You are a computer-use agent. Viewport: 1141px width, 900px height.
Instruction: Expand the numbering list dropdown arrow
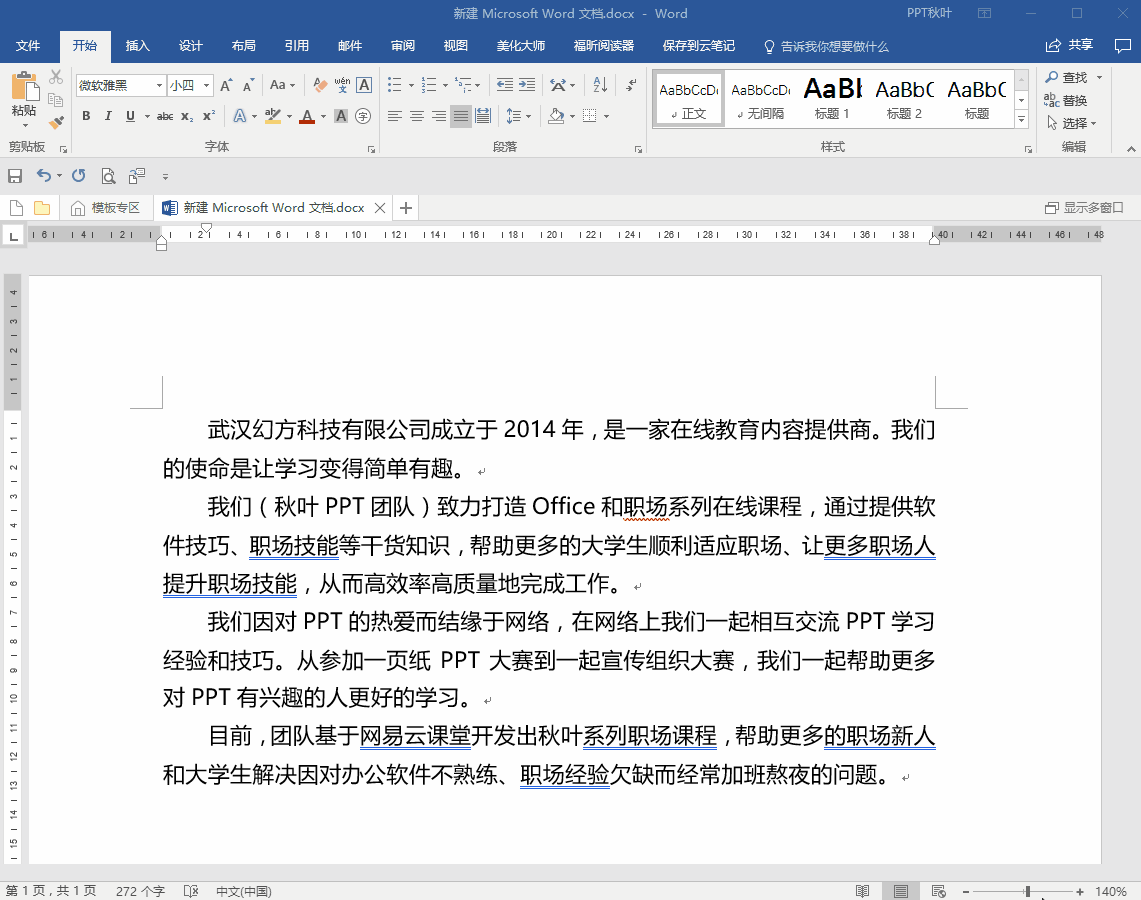click(x=445, y=86)
